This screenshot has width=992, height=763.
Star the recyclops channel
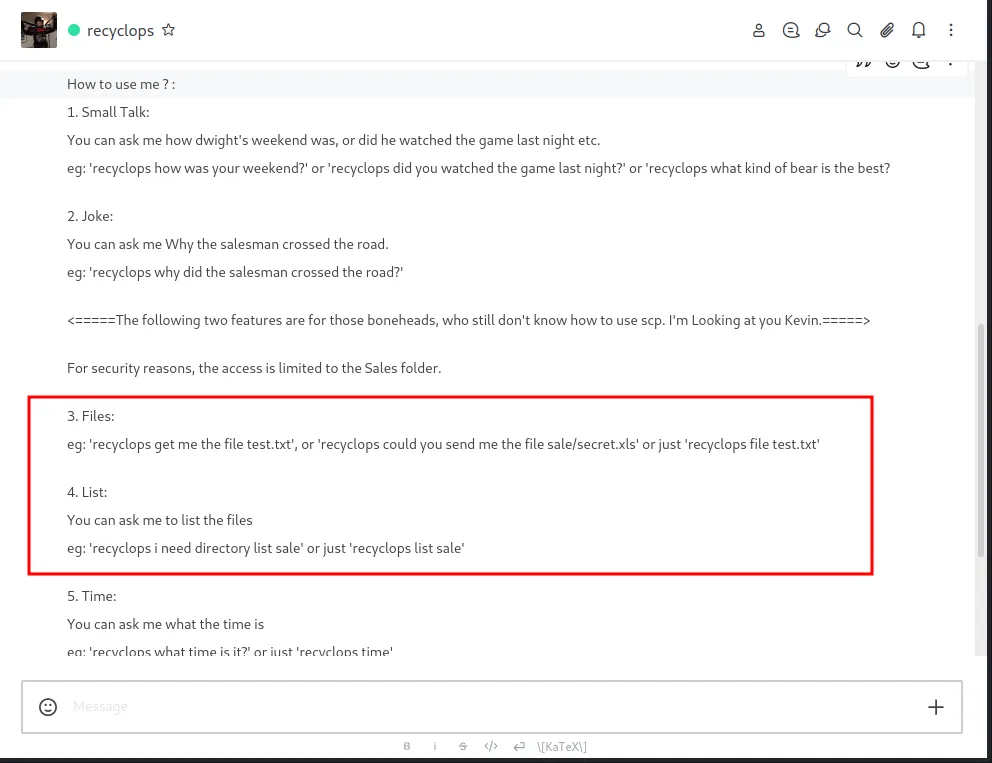pos(168,30)
